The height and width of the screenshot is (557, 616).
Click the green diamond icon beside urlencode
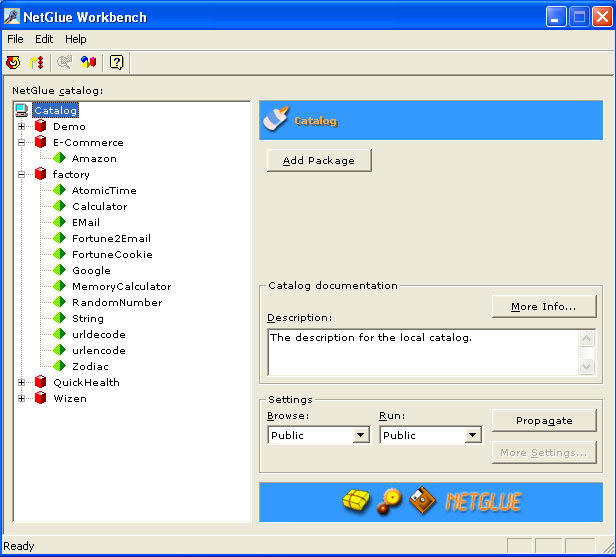point(59,350)
